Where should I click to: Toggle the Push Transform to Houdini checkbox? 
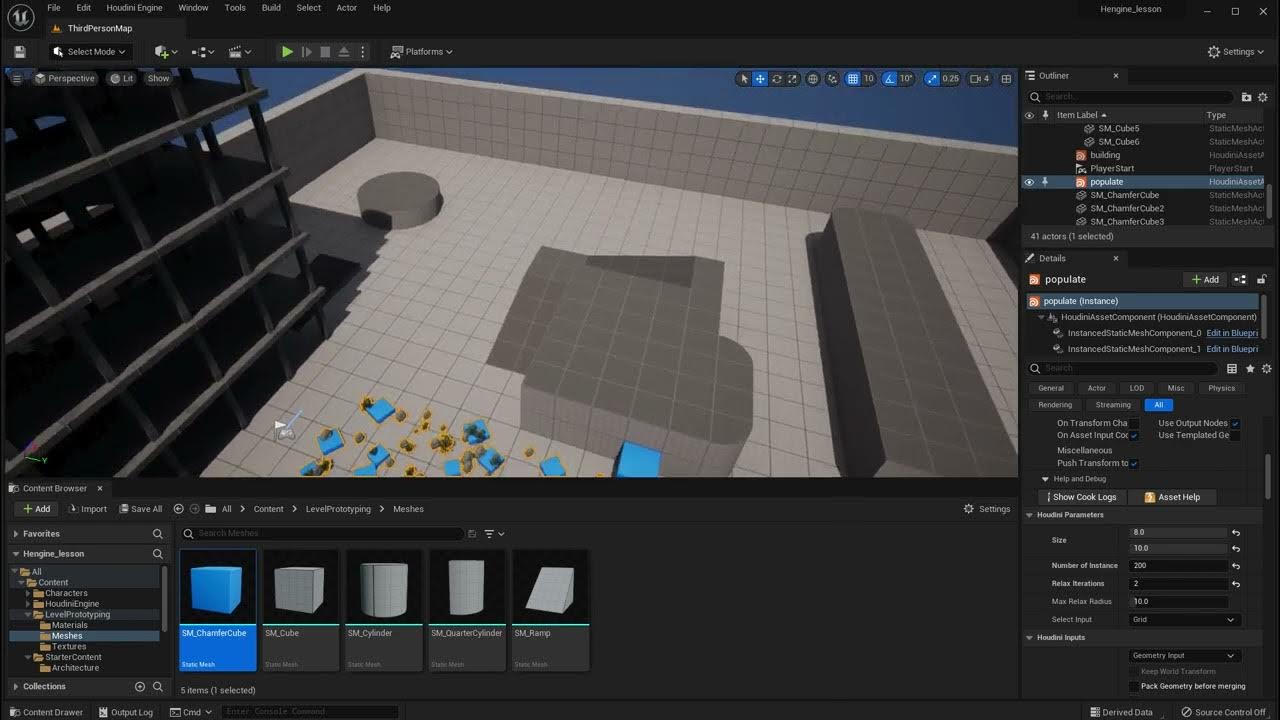(x=1134, y=464)
